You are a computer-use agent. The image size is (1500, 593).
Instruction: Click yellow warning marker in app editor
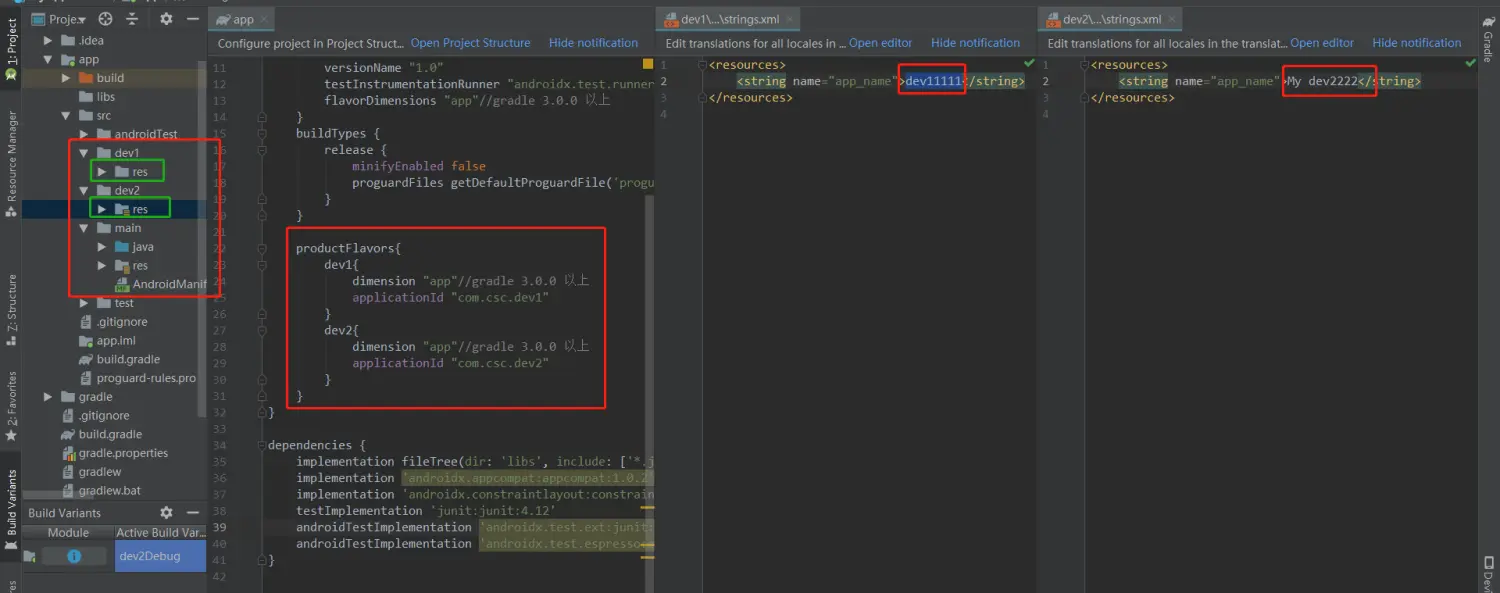(x=647, y=63)
